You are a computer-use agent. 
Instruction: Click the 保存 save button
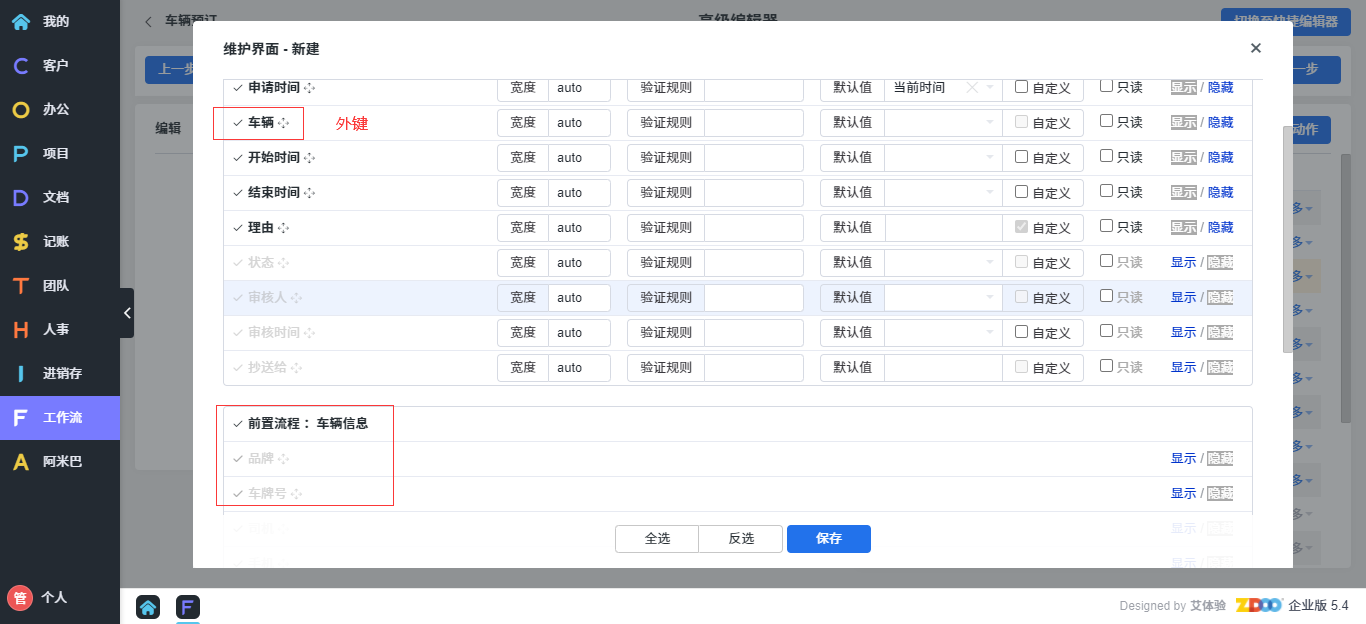pyautogui.click(x=828, y=539)
